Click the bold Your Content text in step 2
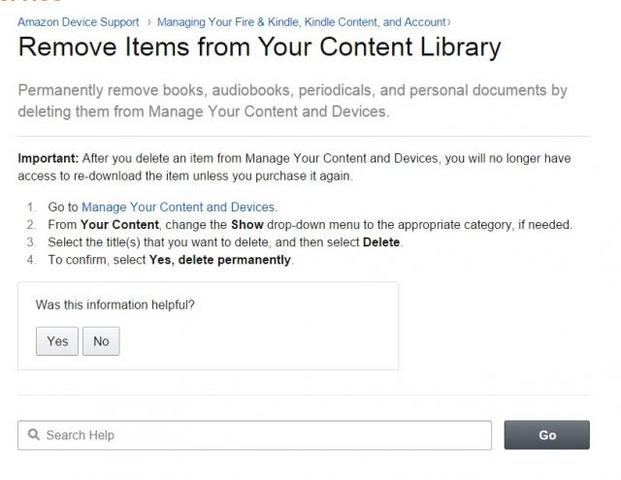Image resolution: width=621 pixels, height=480 pixels. pos(120,225)
